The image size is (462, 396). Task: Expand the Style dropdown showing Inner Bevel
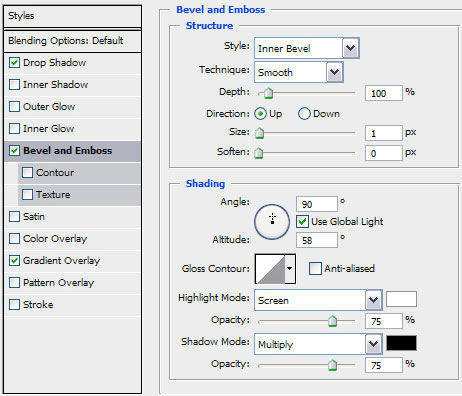[350, 48]
